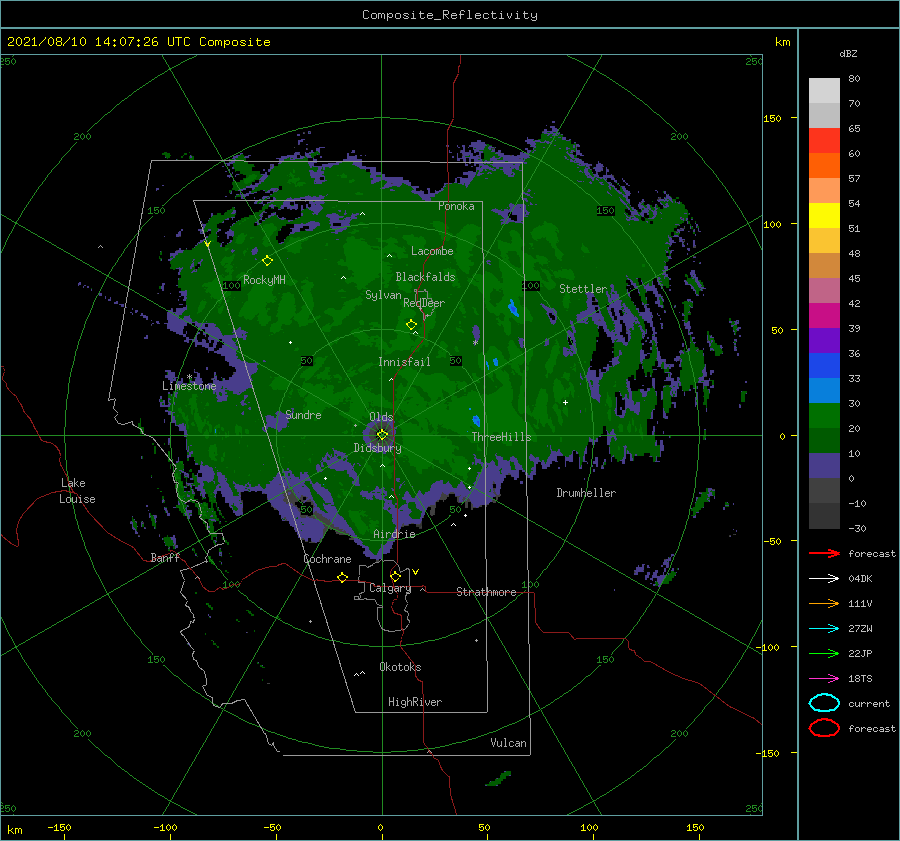900x841 pixels.
Task: Click the Sylvan label on map
Action: tap(383, 295)
